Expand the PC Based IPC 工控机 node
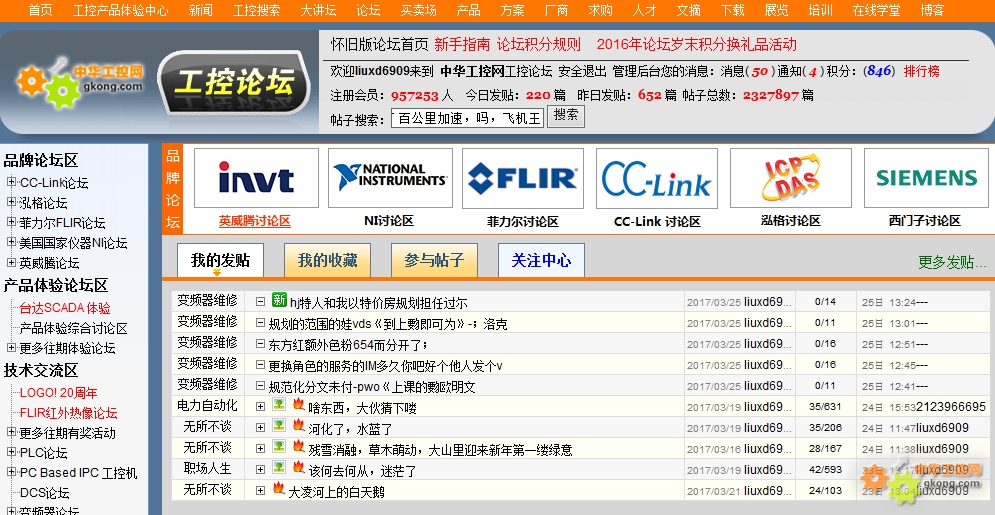 (11, 472)
